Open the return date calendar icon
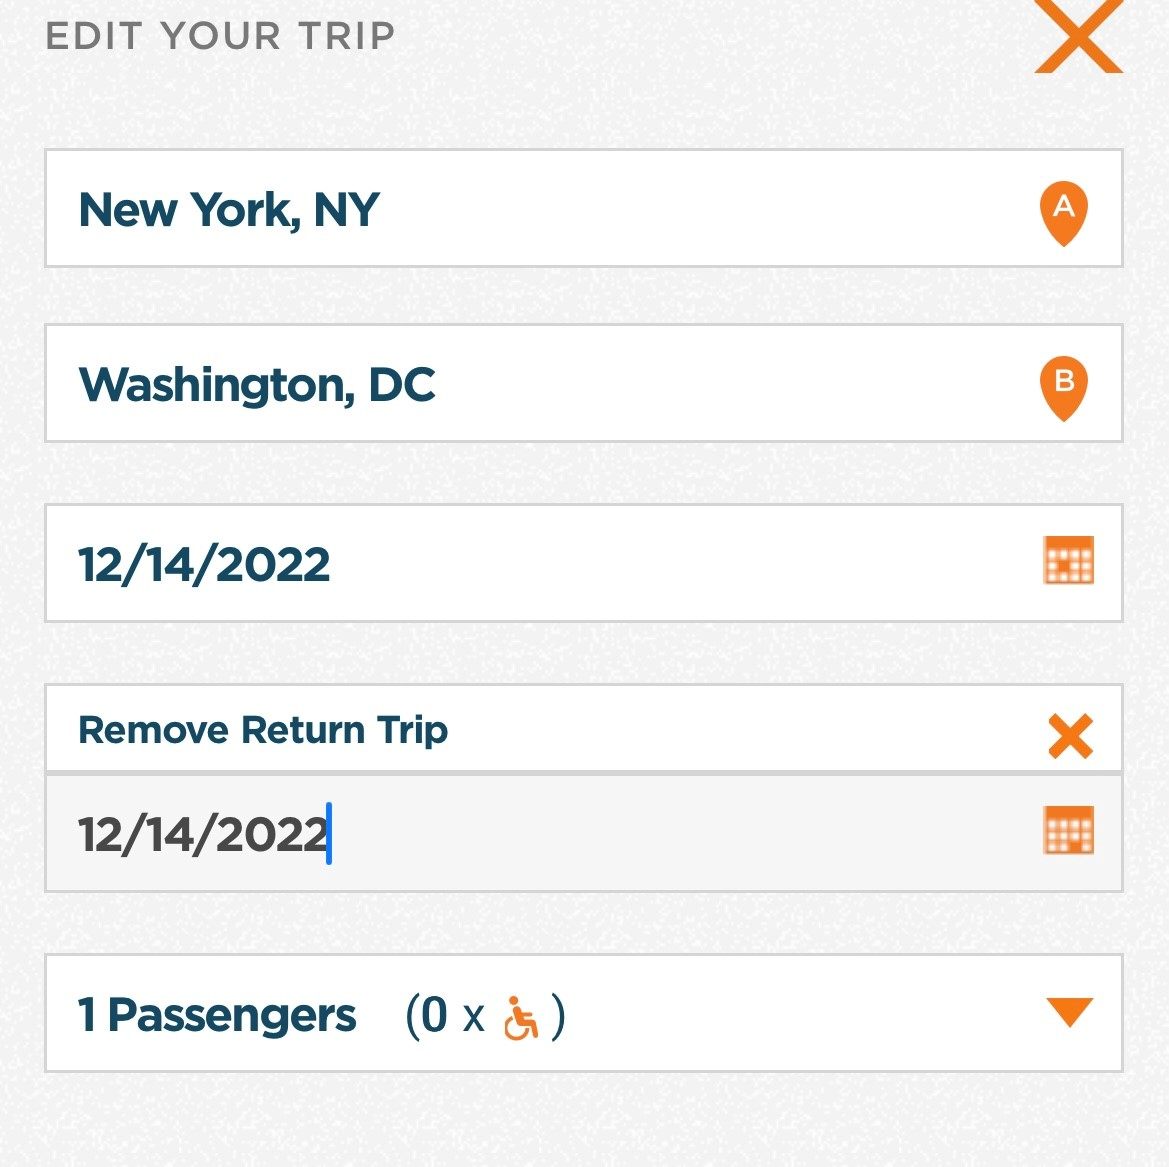Image resolution: width=1169 pixels, height=1167 pixels. click(1068, 831)
